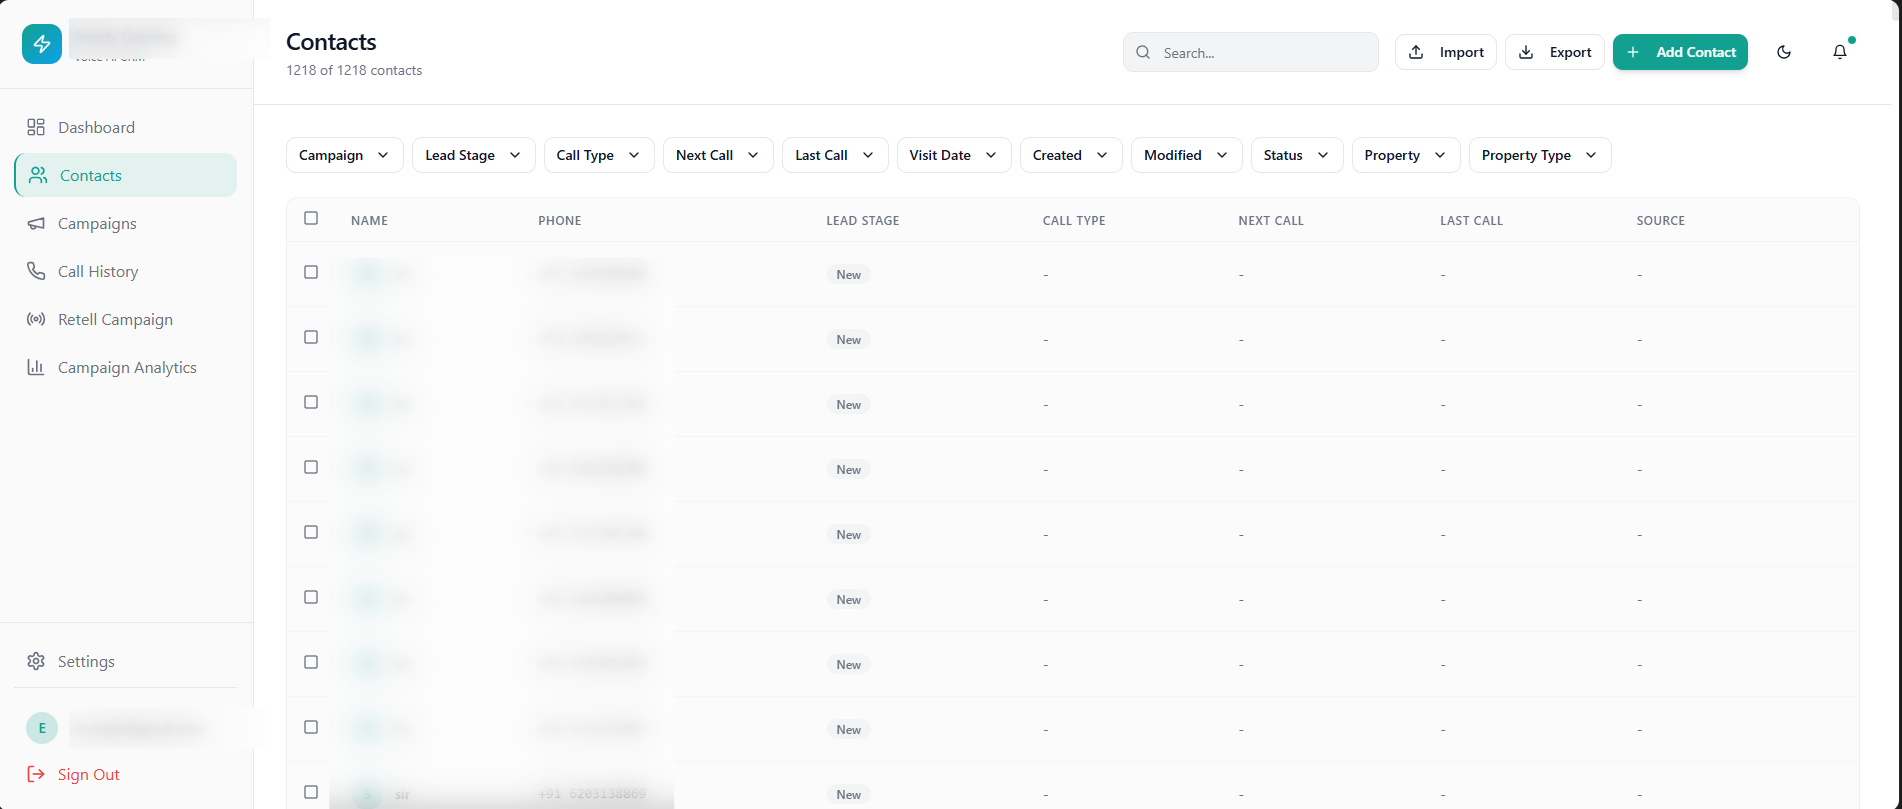
Task: Check the fourth contact row checkbox
Action: click(x=311, y=467)
